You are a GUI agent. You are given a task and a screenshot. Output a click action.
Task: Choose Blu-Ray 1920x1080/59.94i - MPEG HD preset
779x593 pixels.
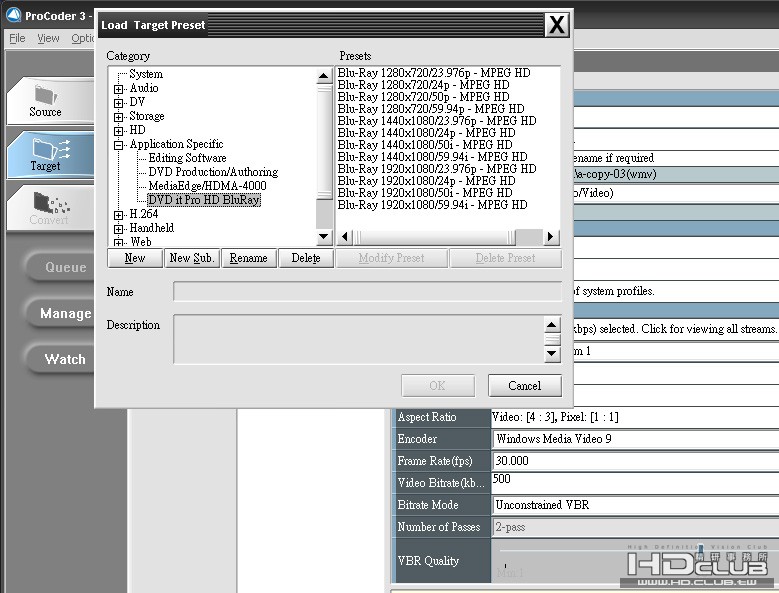pyautogui.click(x=432, y=205)
